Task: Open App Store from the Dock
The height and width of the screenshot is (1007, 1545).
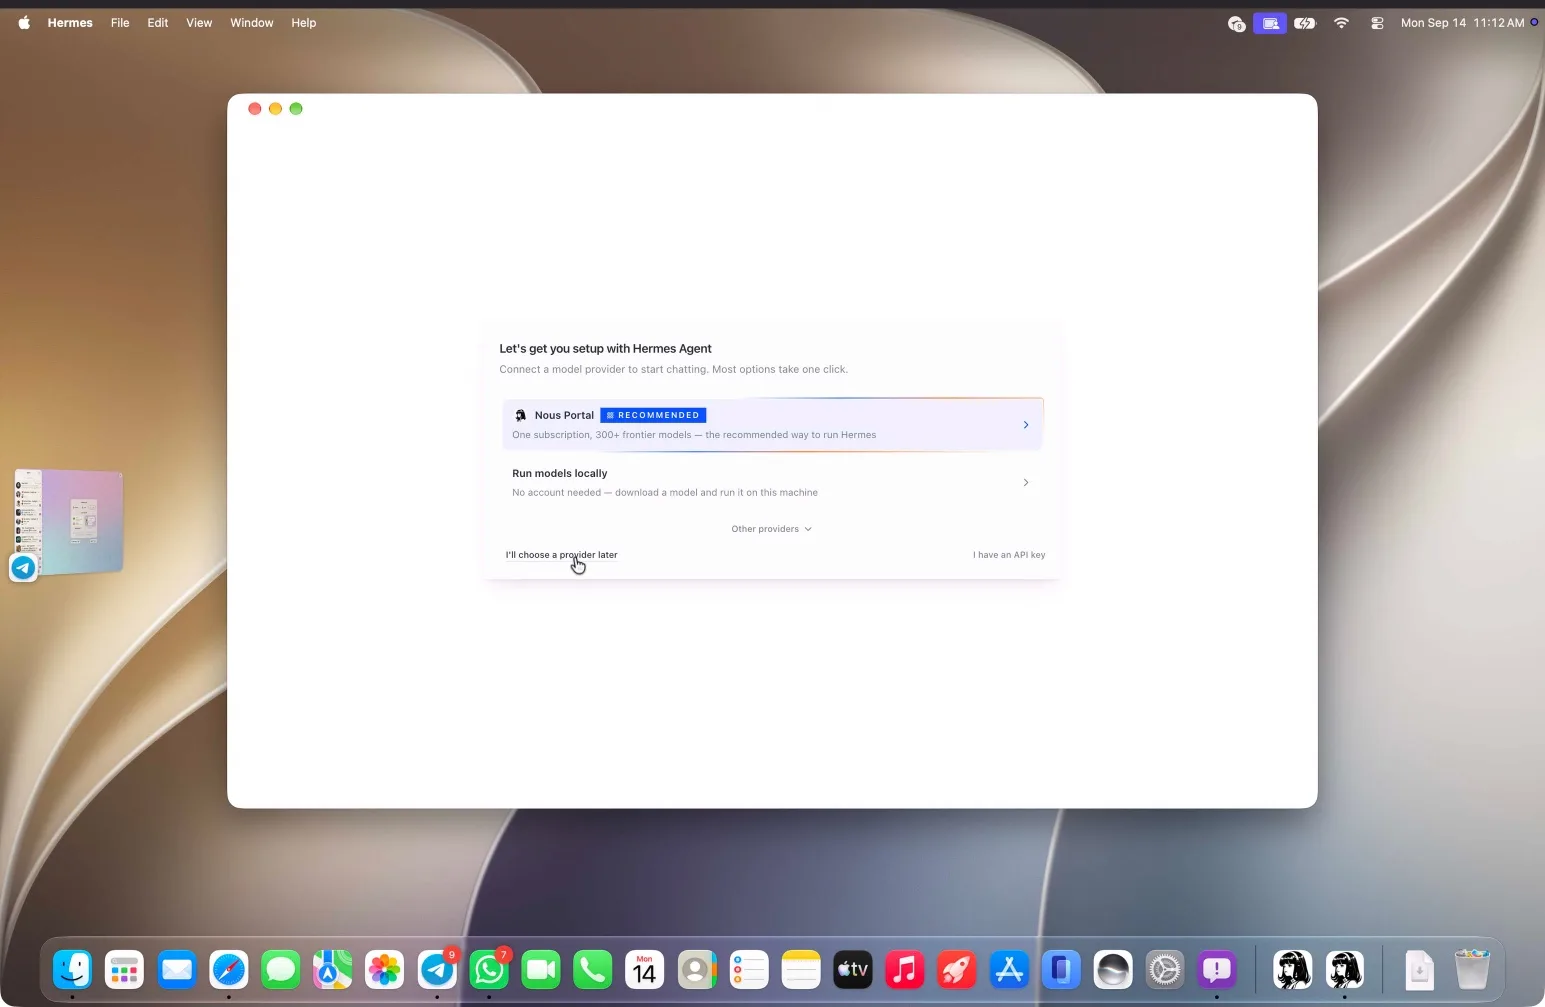Action: [1009, 969]
